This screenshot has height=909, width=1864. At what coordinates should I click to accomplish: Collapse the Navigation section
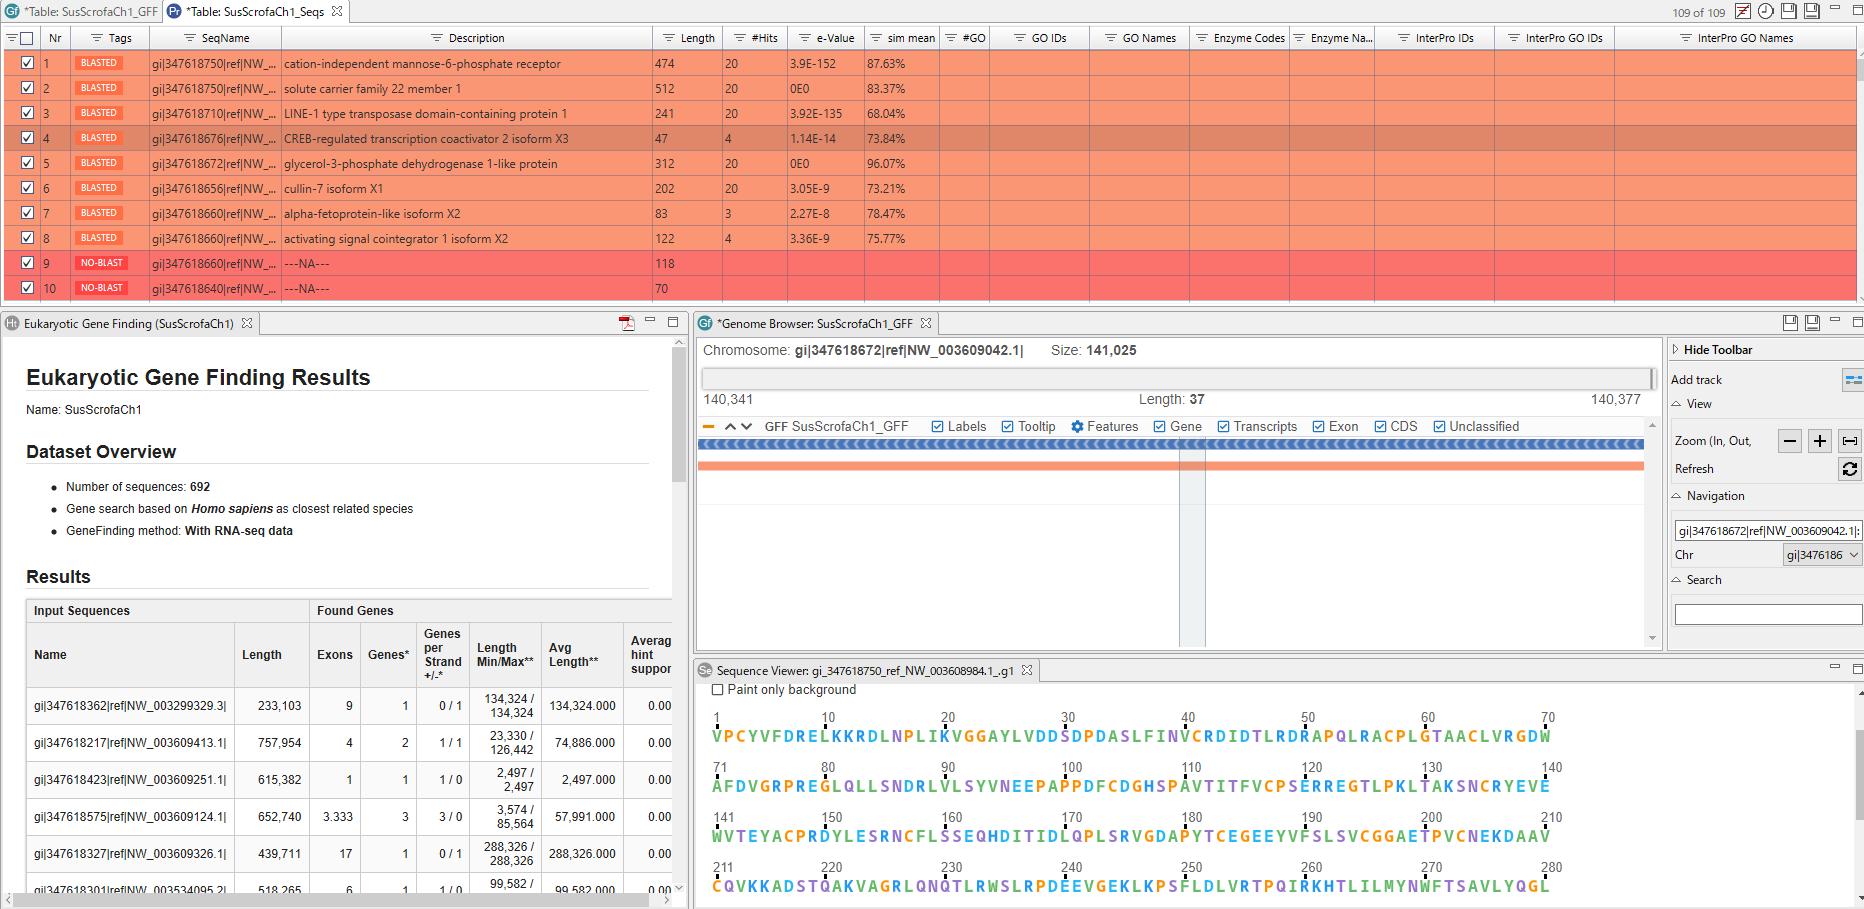pos(1677,496)
